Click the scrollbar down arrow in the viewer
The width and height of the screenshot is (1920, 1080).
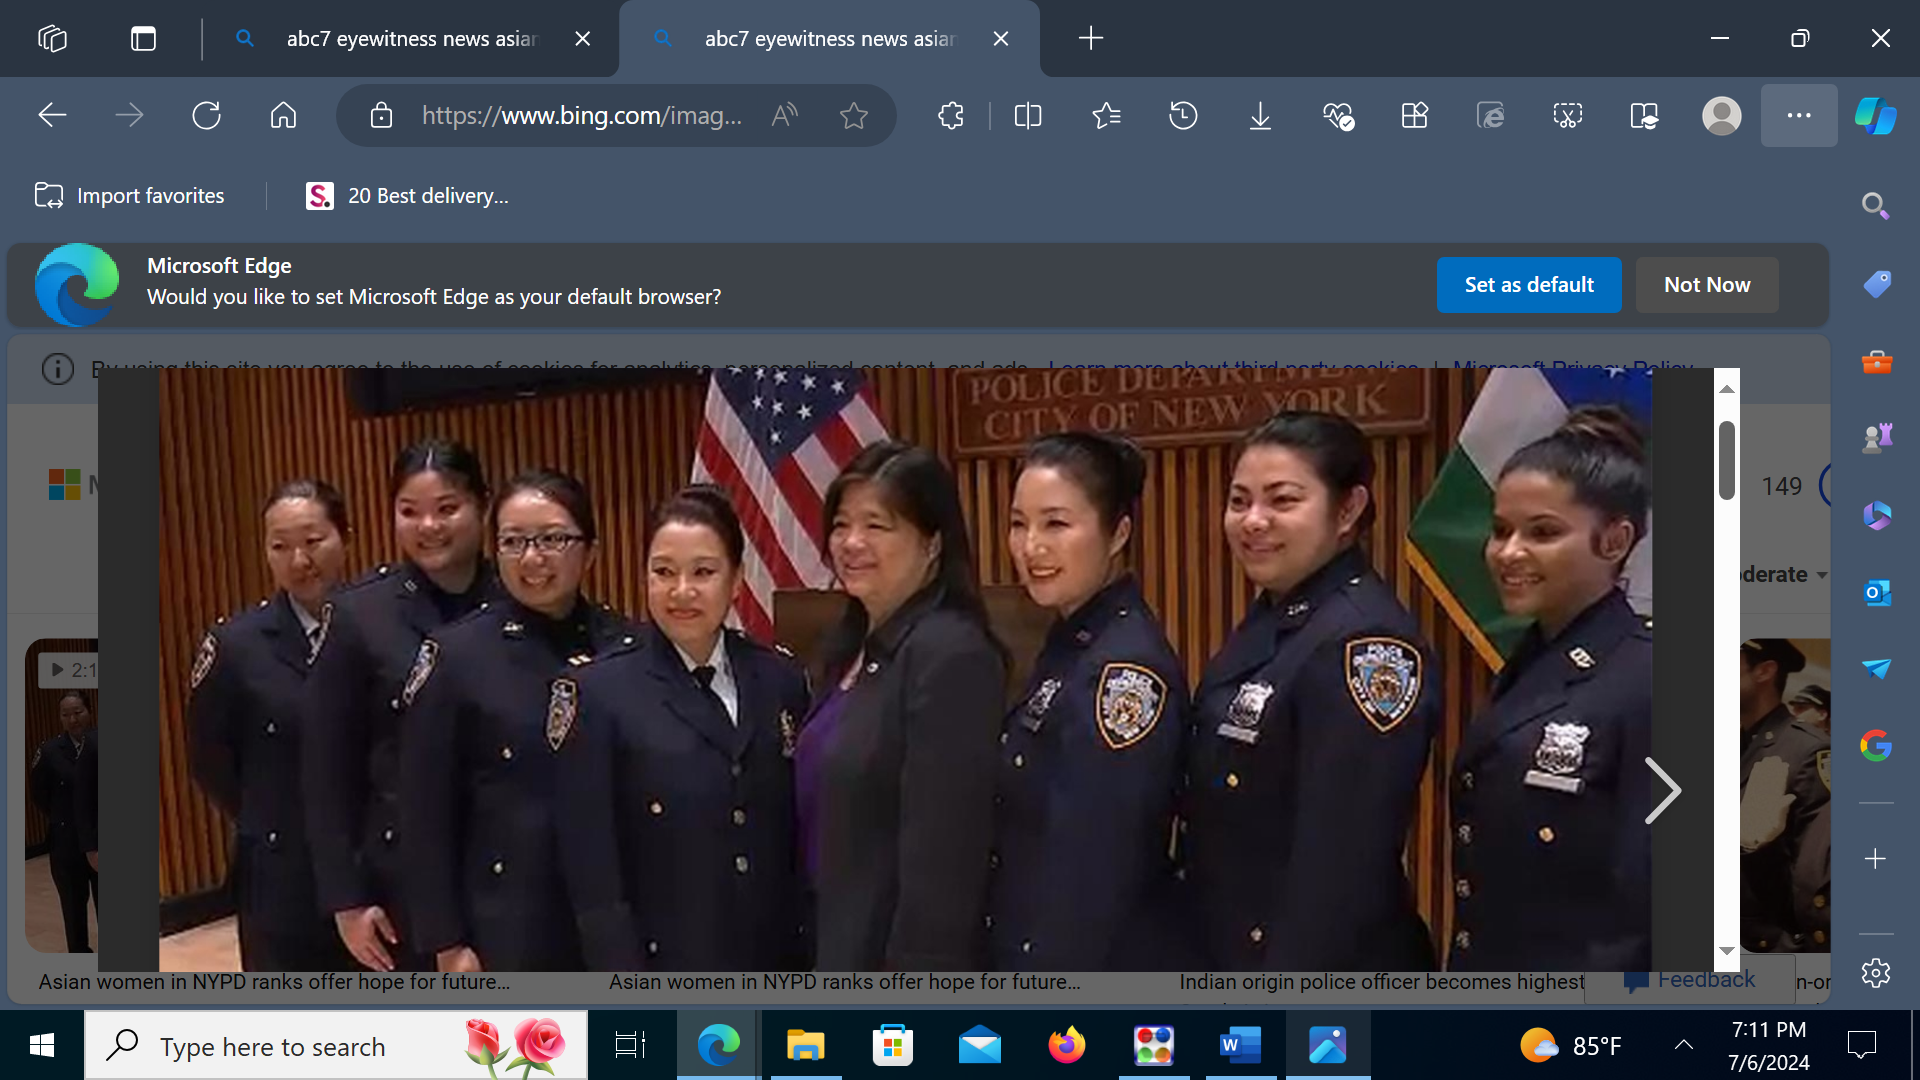click(x=1727, y=951)
